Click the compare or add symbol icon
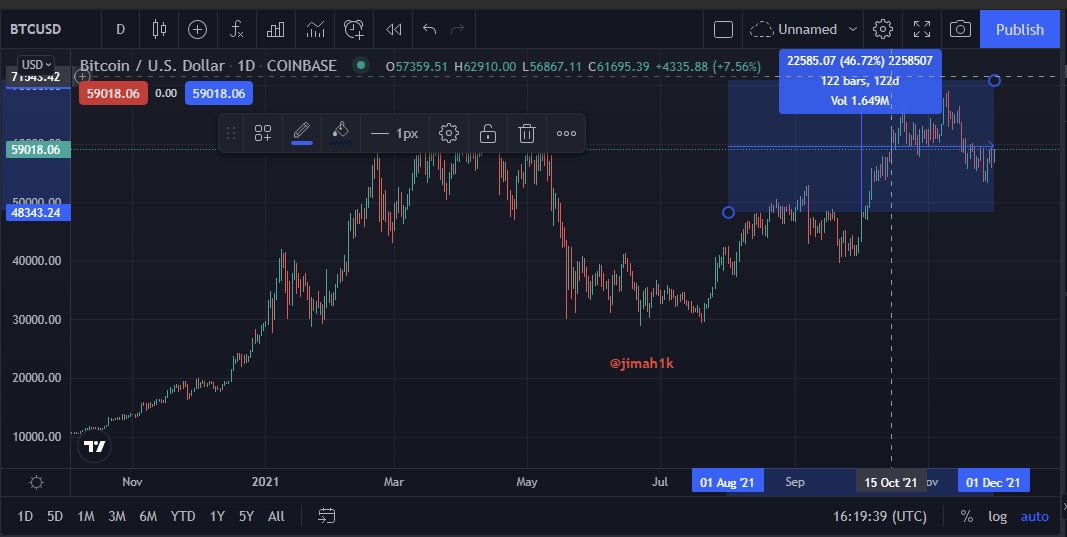Image resolution: width=1067 pixels, height=537 pixels. tap(197, 29)
